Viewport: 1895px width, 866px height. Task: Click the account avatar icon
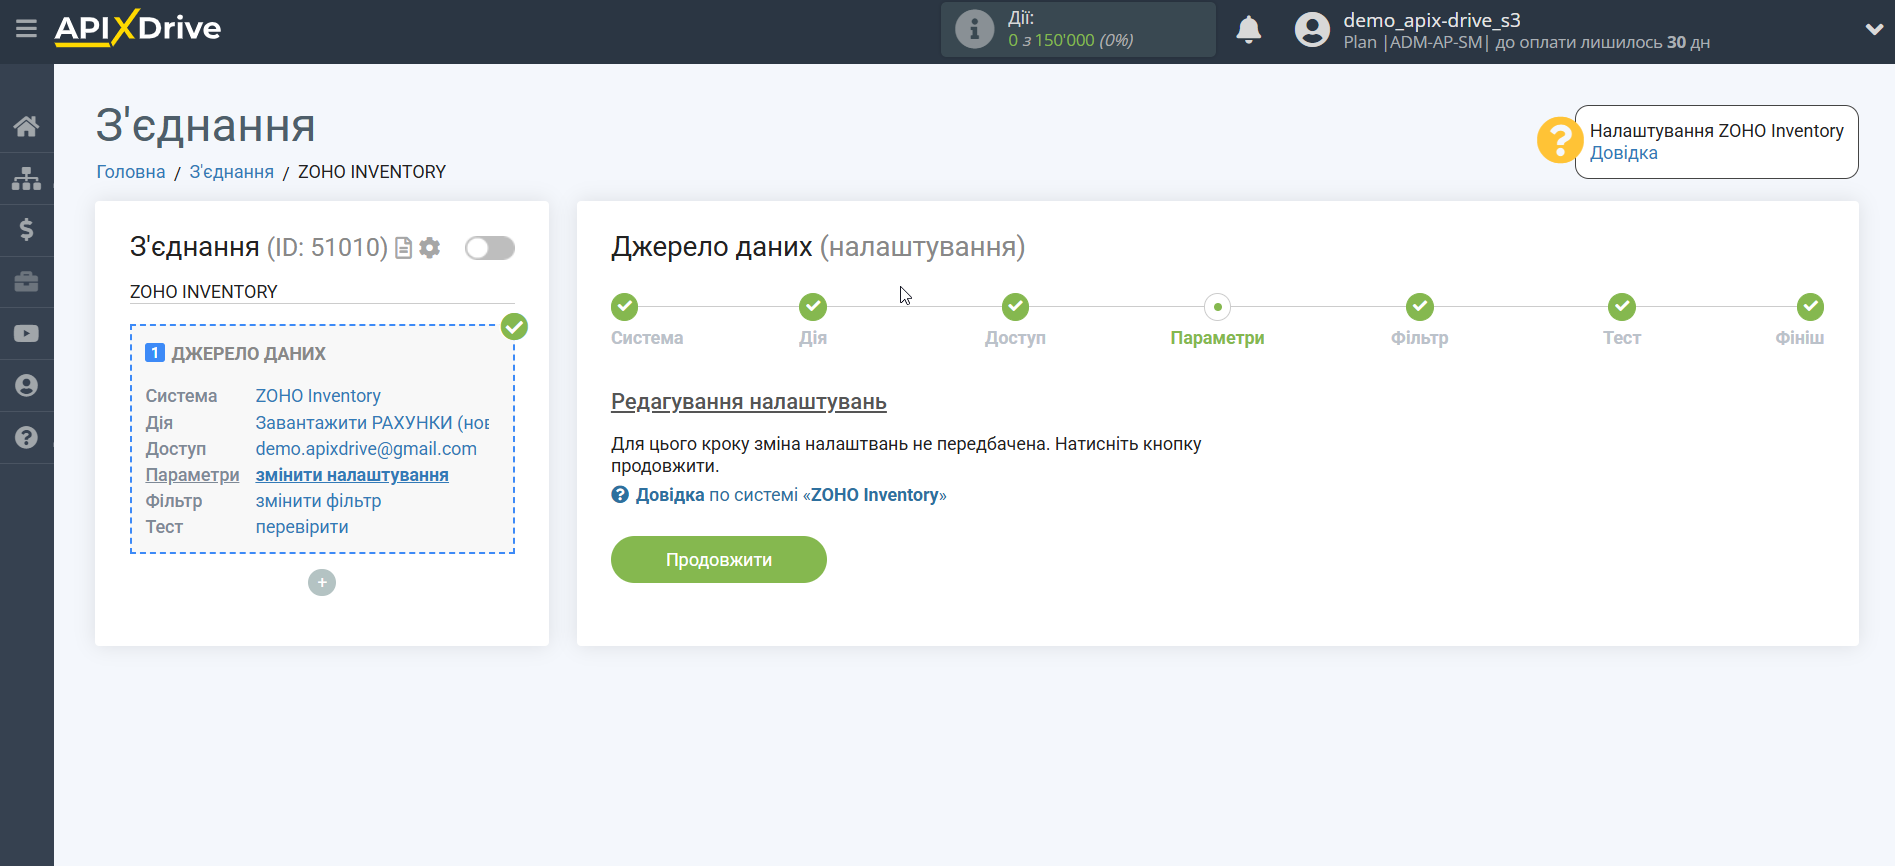(1312, 30)
